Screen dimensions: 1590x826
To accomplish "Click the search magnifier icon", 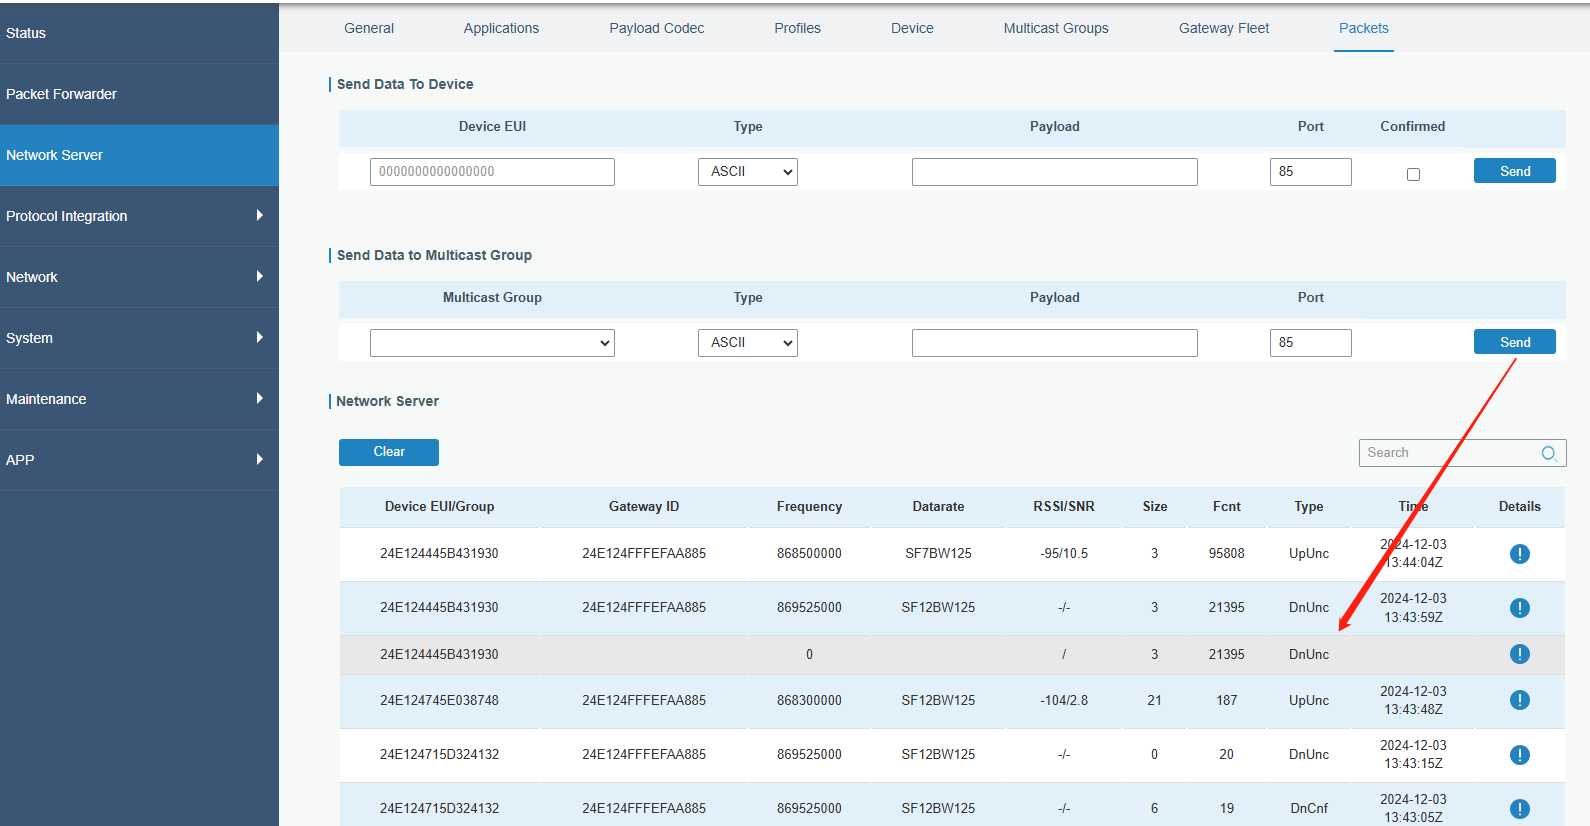I will coord(1548,453).
